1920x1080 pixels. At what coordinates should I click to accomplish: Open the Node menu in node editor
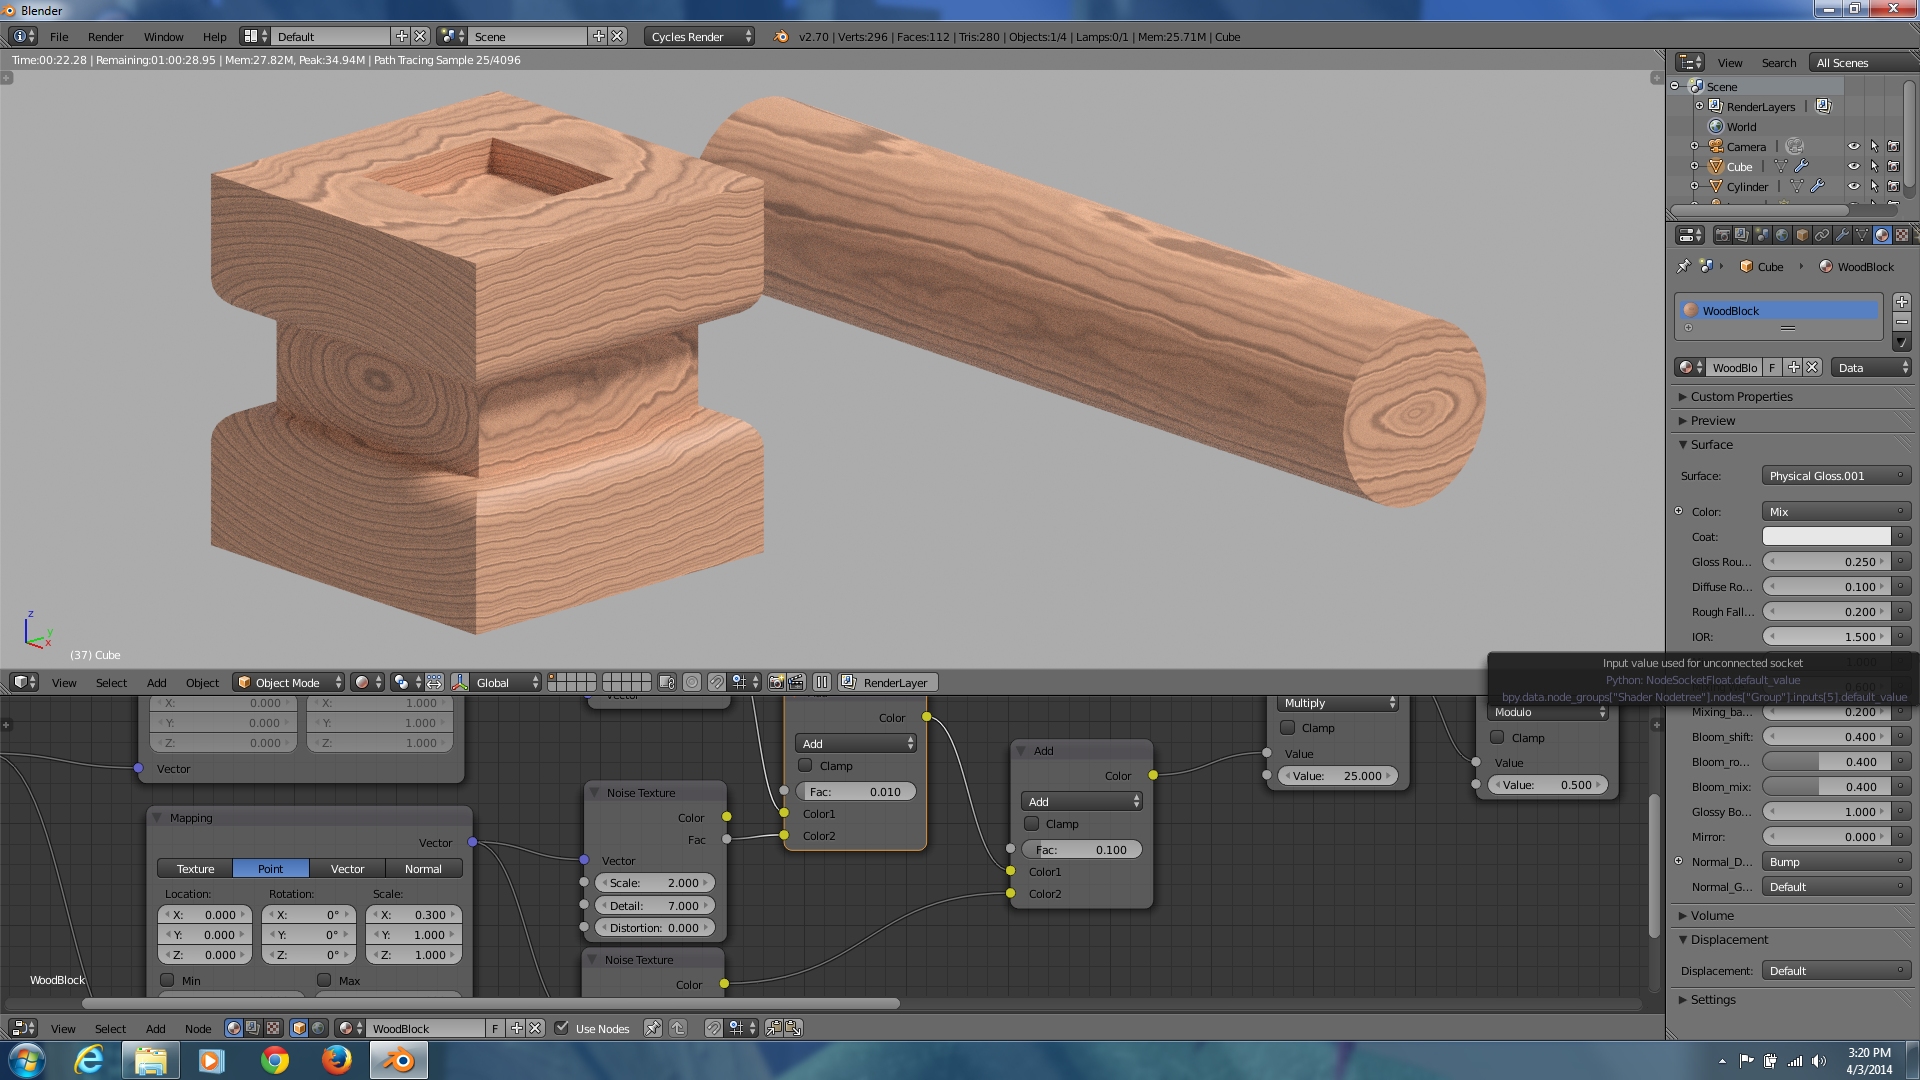pos(198,1029)
